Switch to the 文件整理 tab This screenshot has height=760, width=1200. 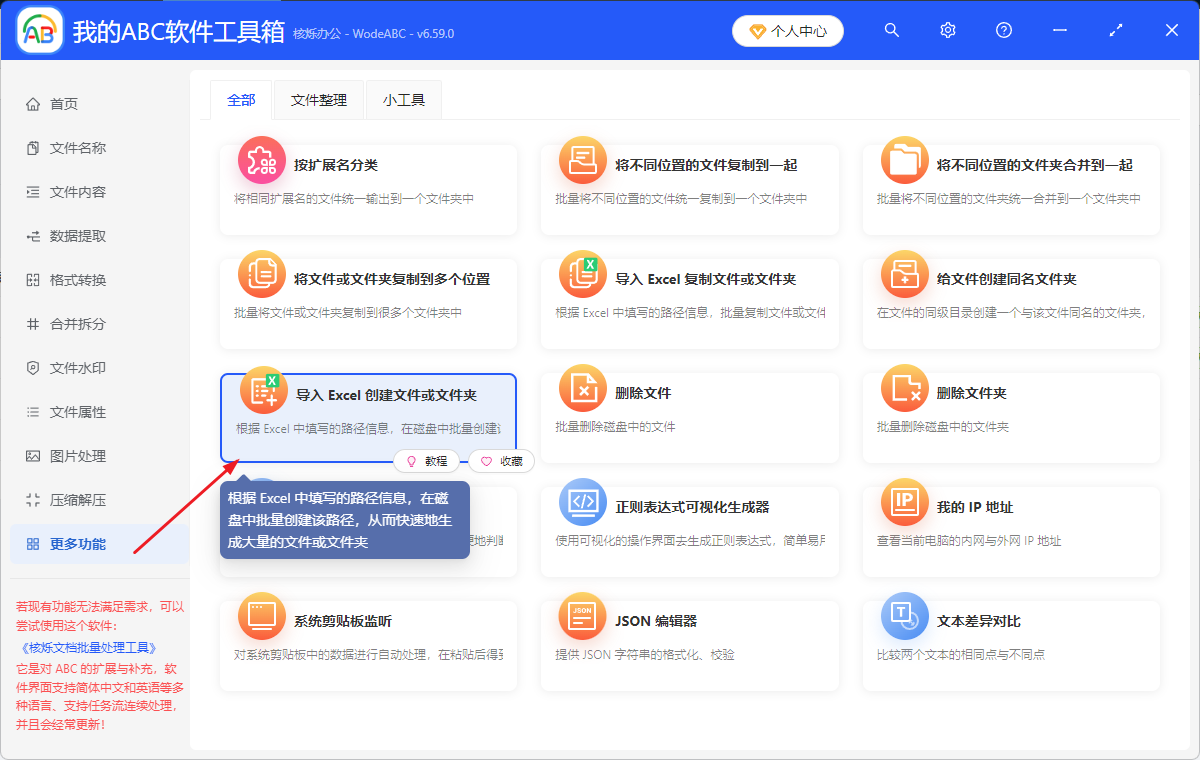(x=318, y=100)
